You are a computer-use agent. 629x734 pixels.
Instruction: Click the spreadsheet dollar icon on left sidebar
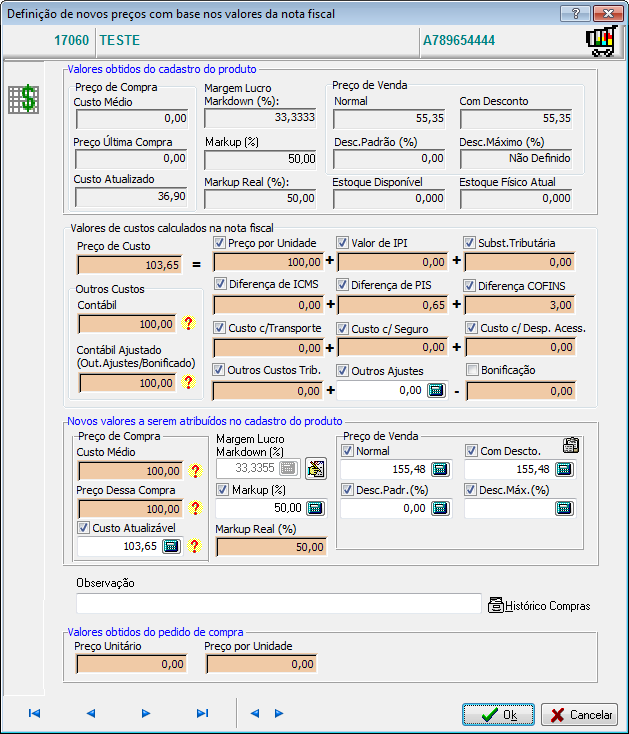click(x=22, y=99)
